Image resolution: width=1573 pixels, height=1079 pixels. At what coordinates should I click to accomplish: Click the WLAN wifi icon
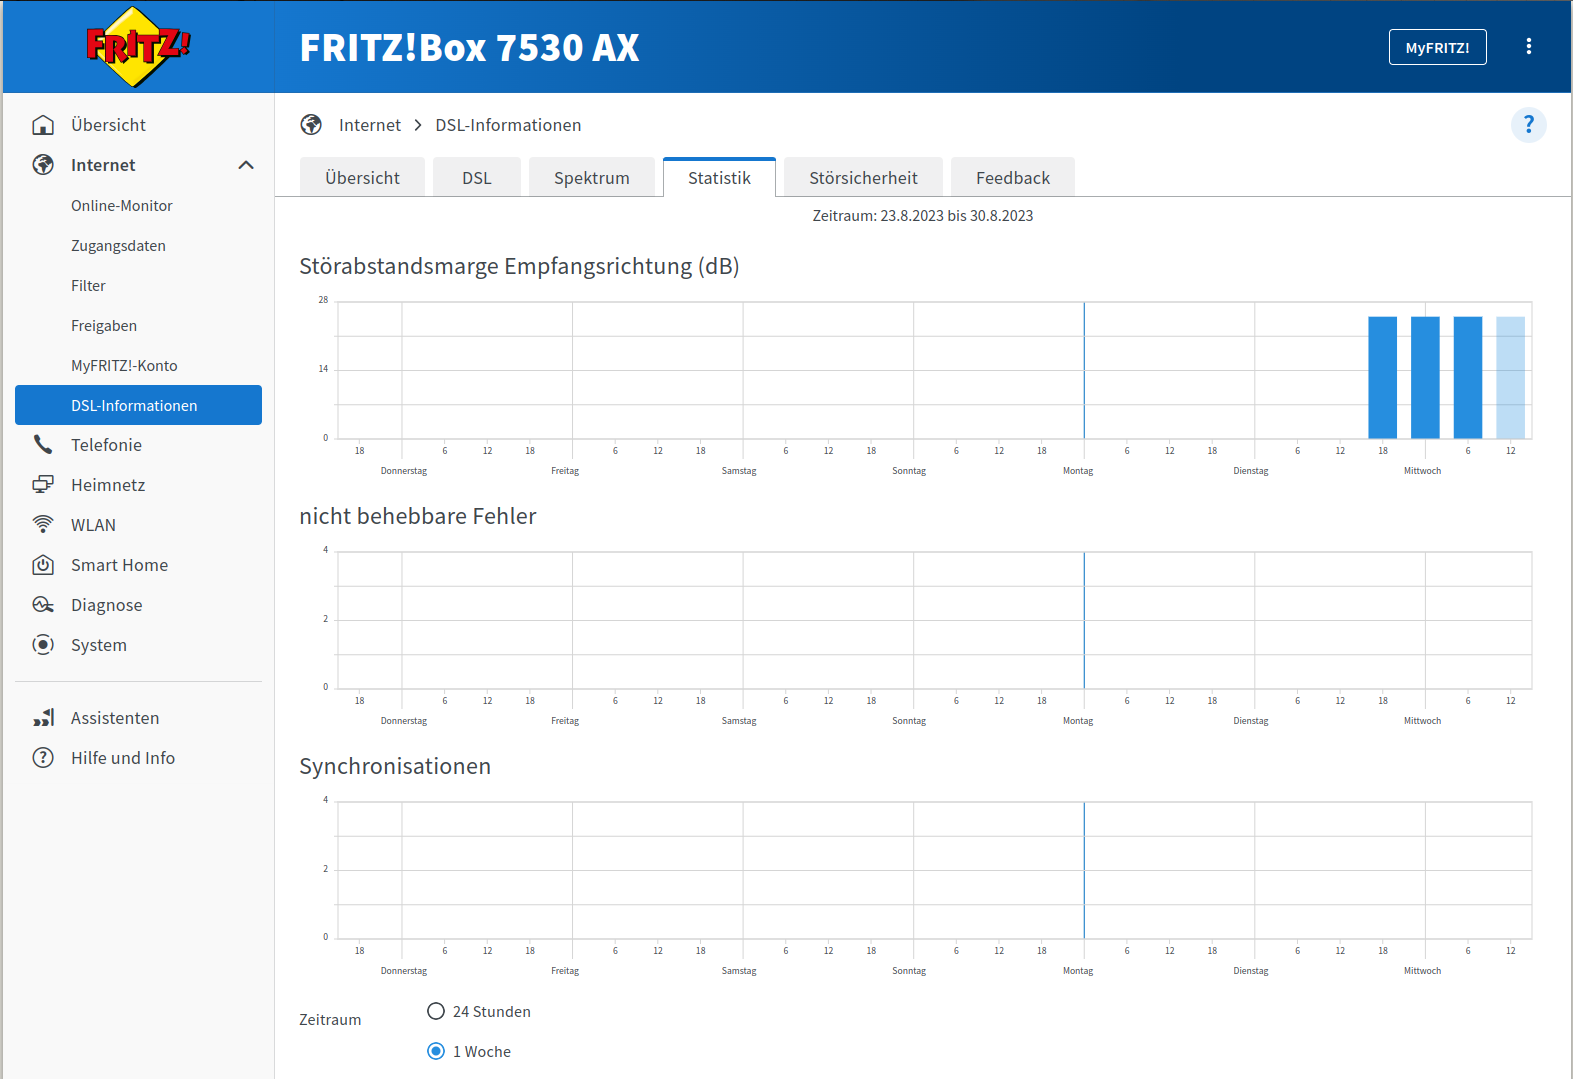click(x=43, y=525)
